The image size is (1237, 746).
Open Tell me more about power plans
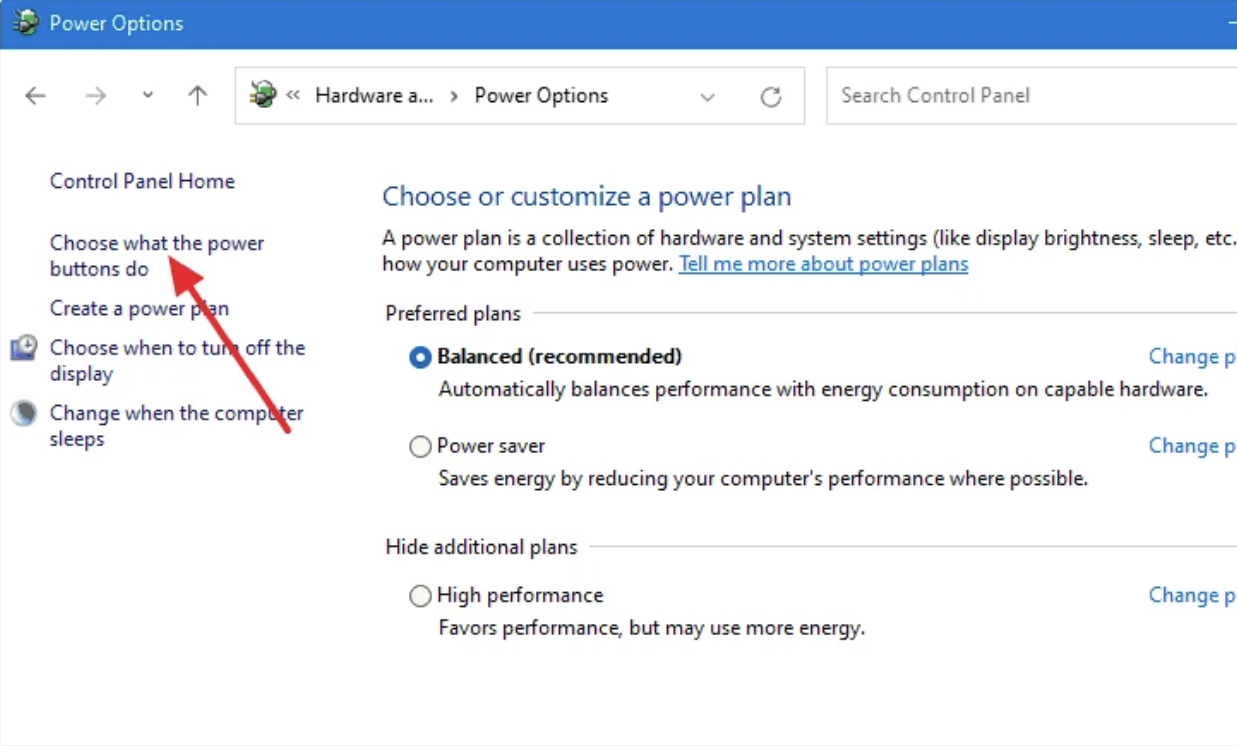pyautogui.click(x=824, y=264)
